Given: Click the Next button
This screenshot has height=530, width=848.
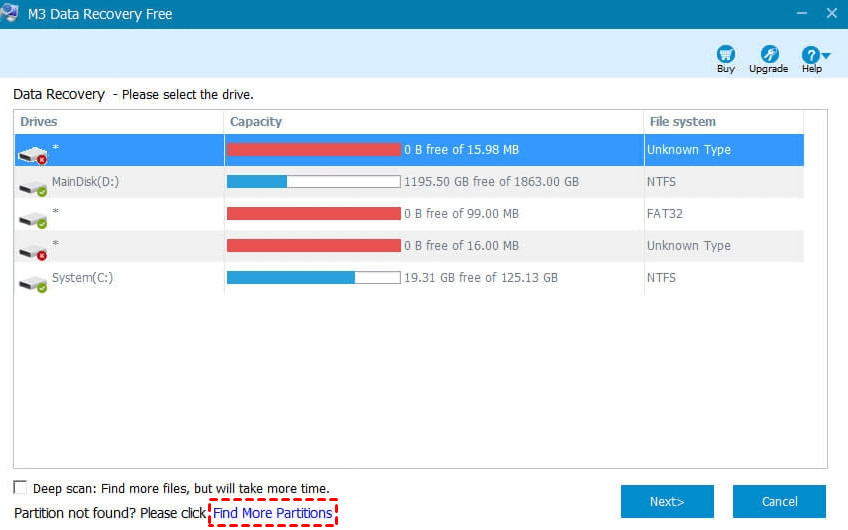Looking at the screenshot, I should pyautogui.click(x=667, y=501).
